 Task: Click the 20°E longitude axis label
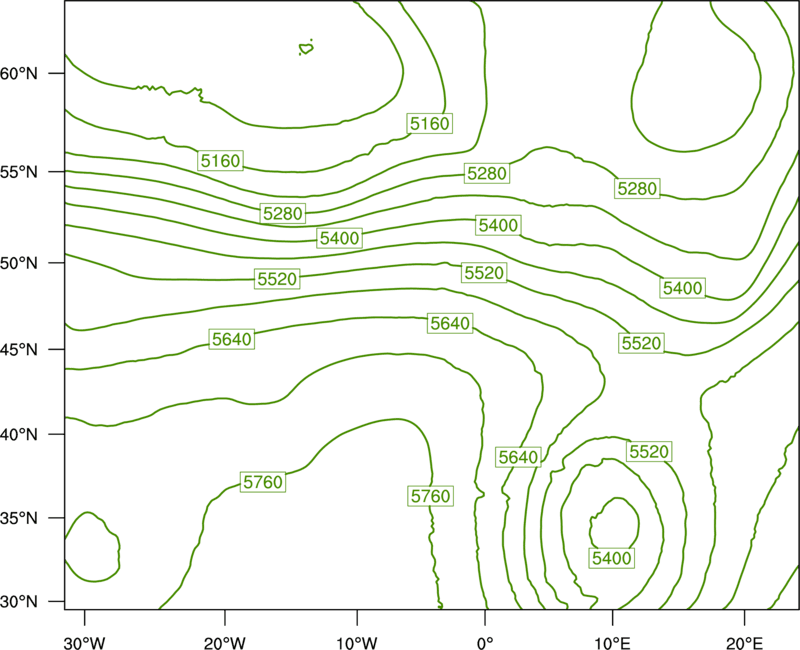[x=744, y=643]
